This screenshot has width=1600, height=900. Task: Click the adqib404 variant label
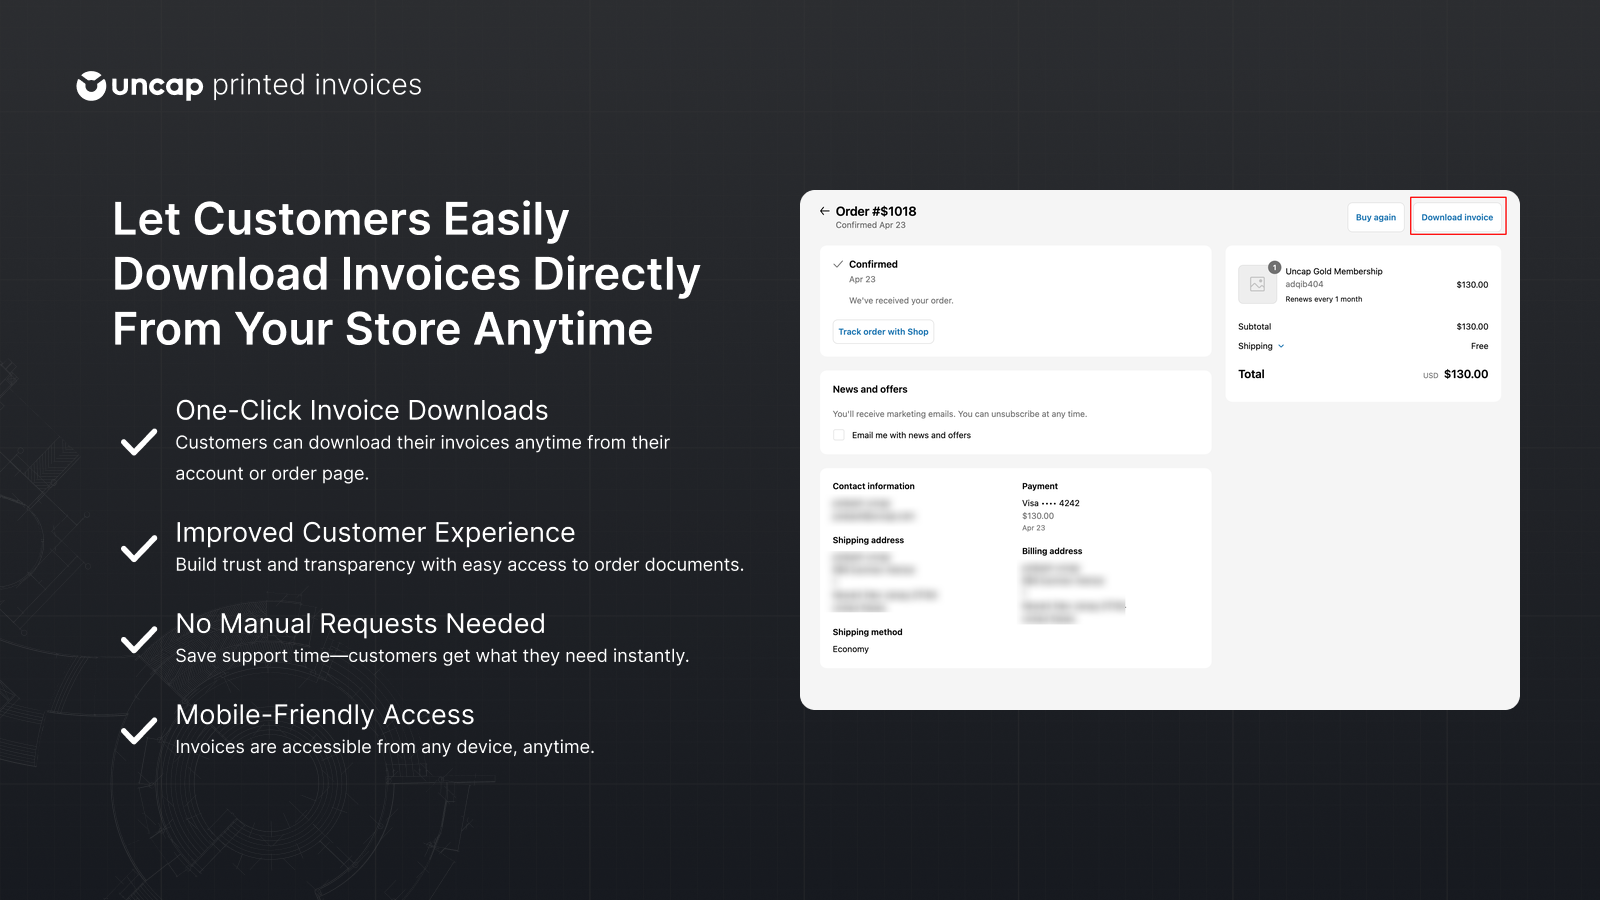click(x=1304, y=284)
